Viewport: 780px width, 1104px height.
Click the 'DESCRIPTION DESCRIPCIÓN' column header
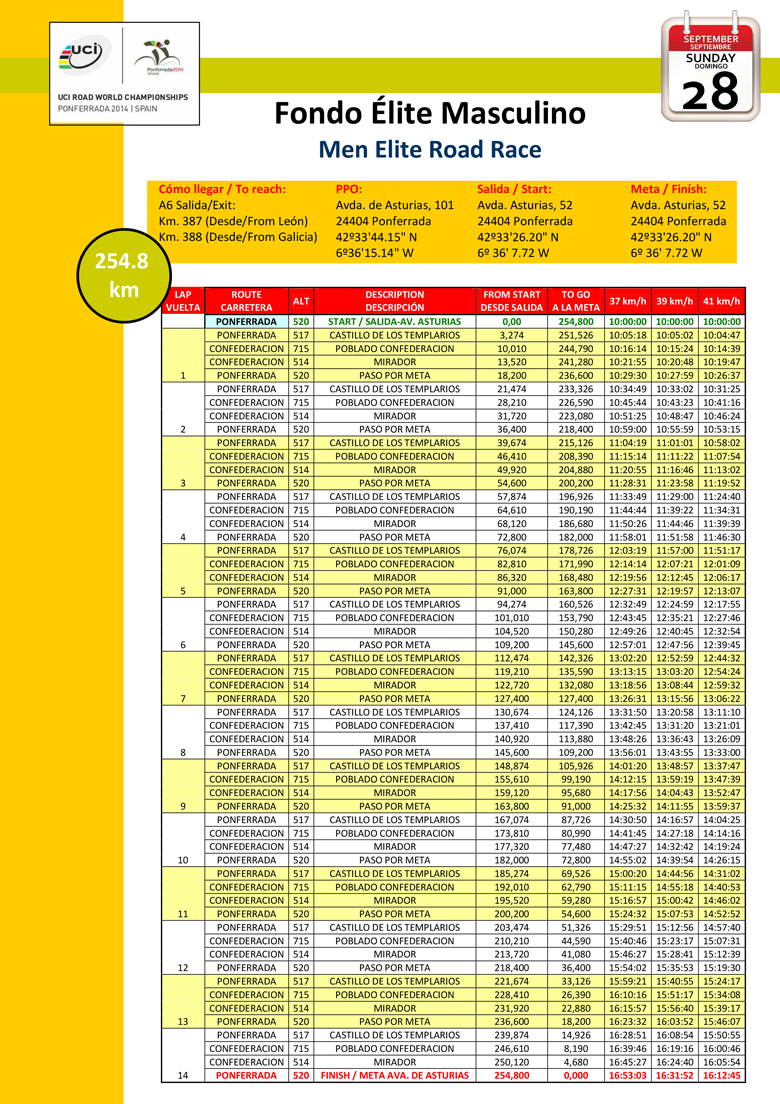(395, 301)
